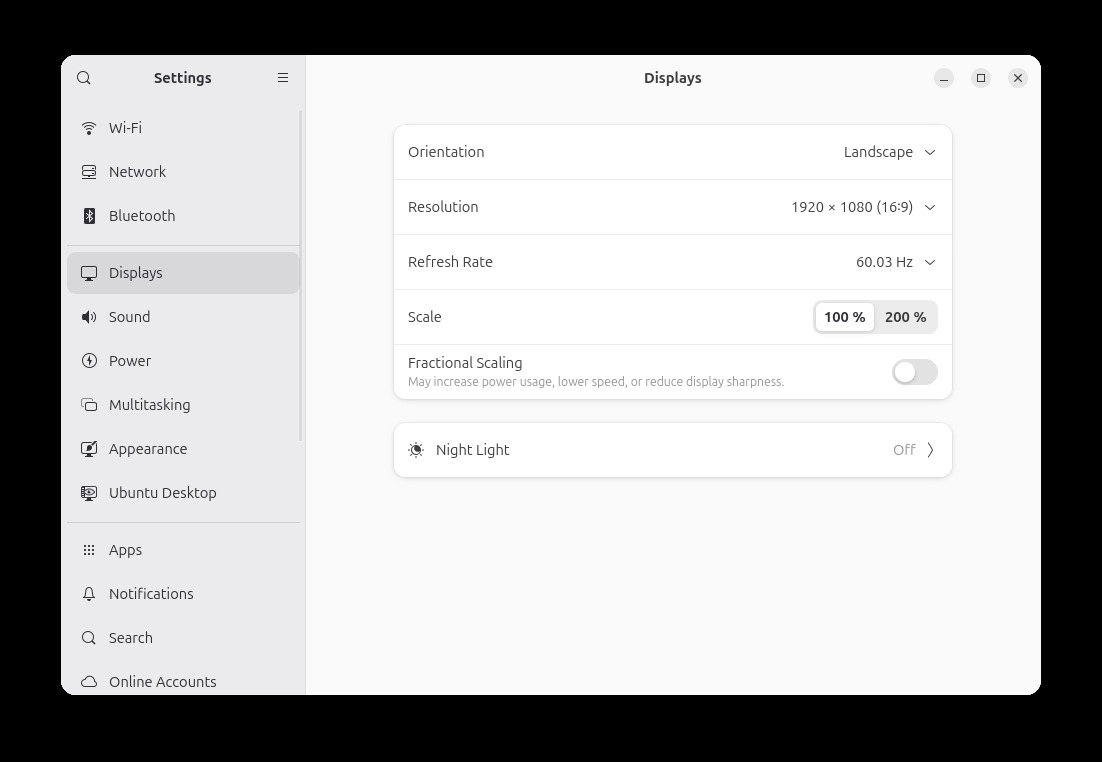Click the sidebar vertical scrollbar
This screenshot has height=762, width=1102.
301,276
